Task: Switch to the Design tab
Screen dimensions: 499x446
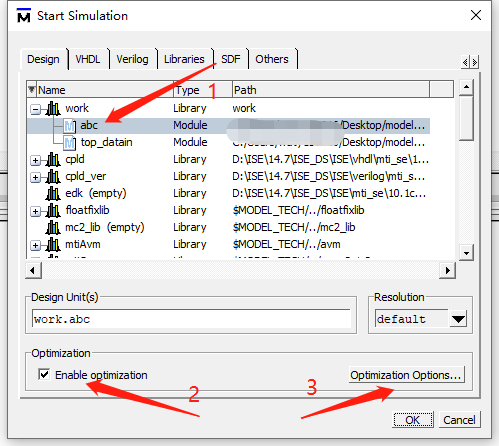Action: click(x=43, y=59)
